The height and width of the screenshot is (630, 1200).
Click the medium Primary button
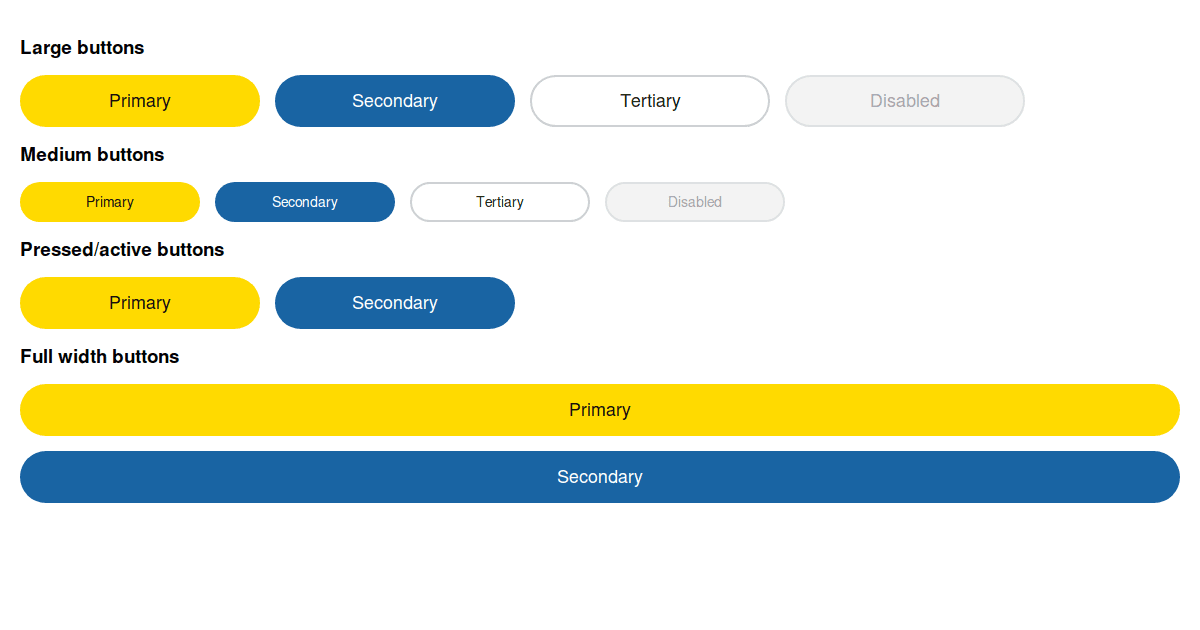pyautogui.click(x=110, y=202)
